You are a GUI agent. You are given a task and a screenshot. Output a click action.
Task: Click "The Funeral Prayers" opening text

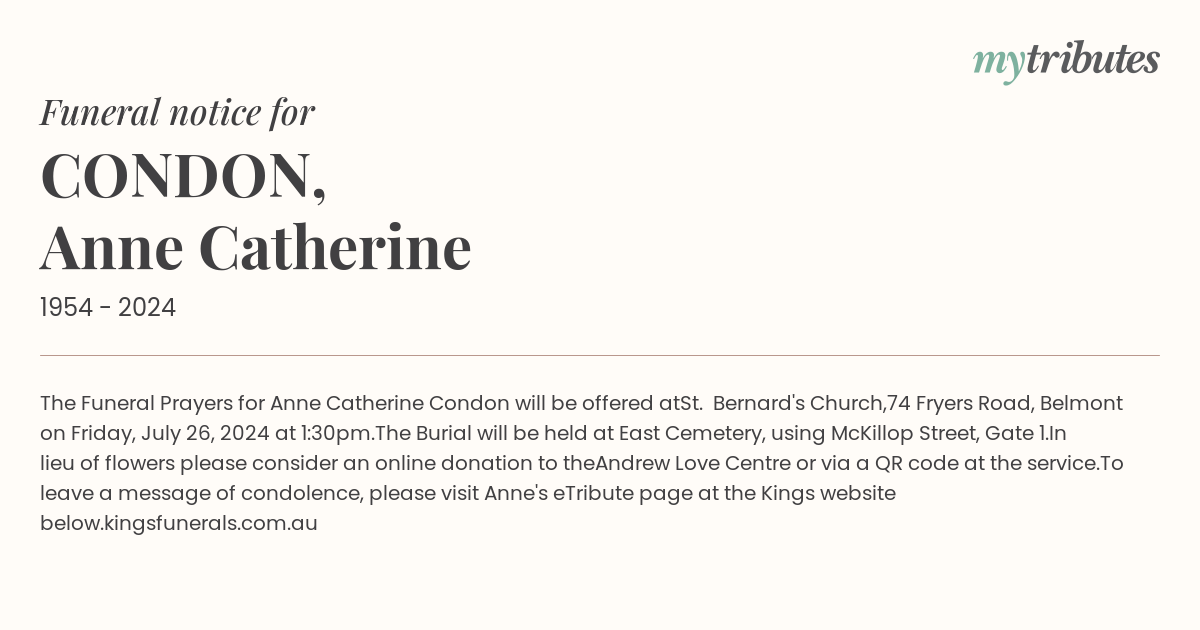136,403
